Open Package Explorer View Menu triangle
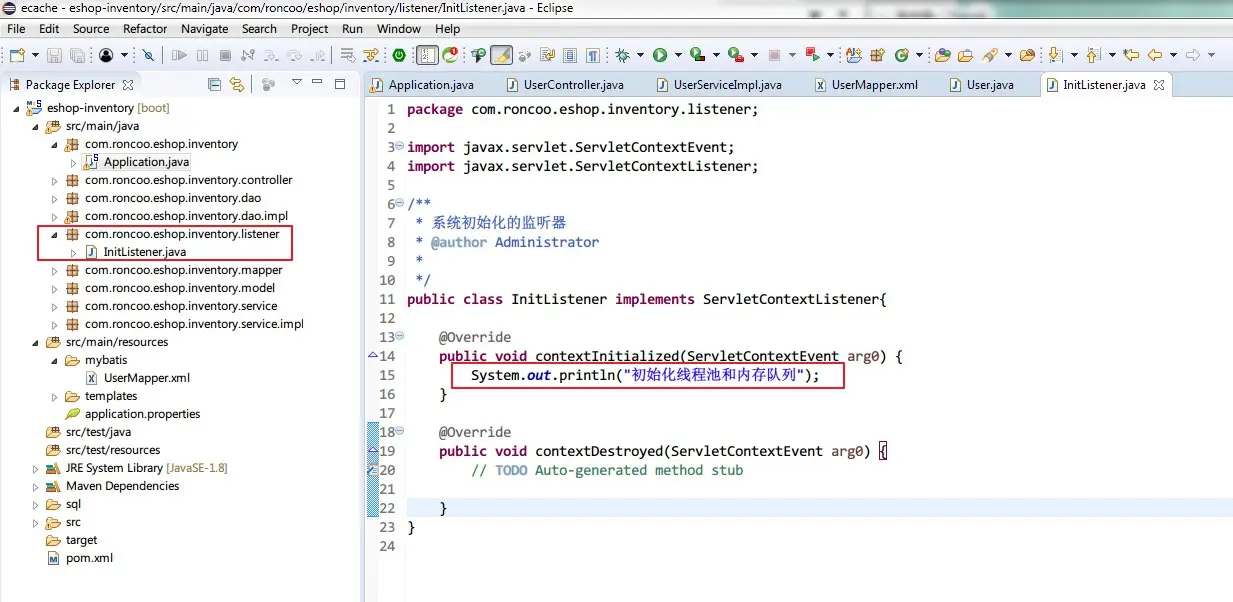1233x602 pixels. tap(297, 83)
